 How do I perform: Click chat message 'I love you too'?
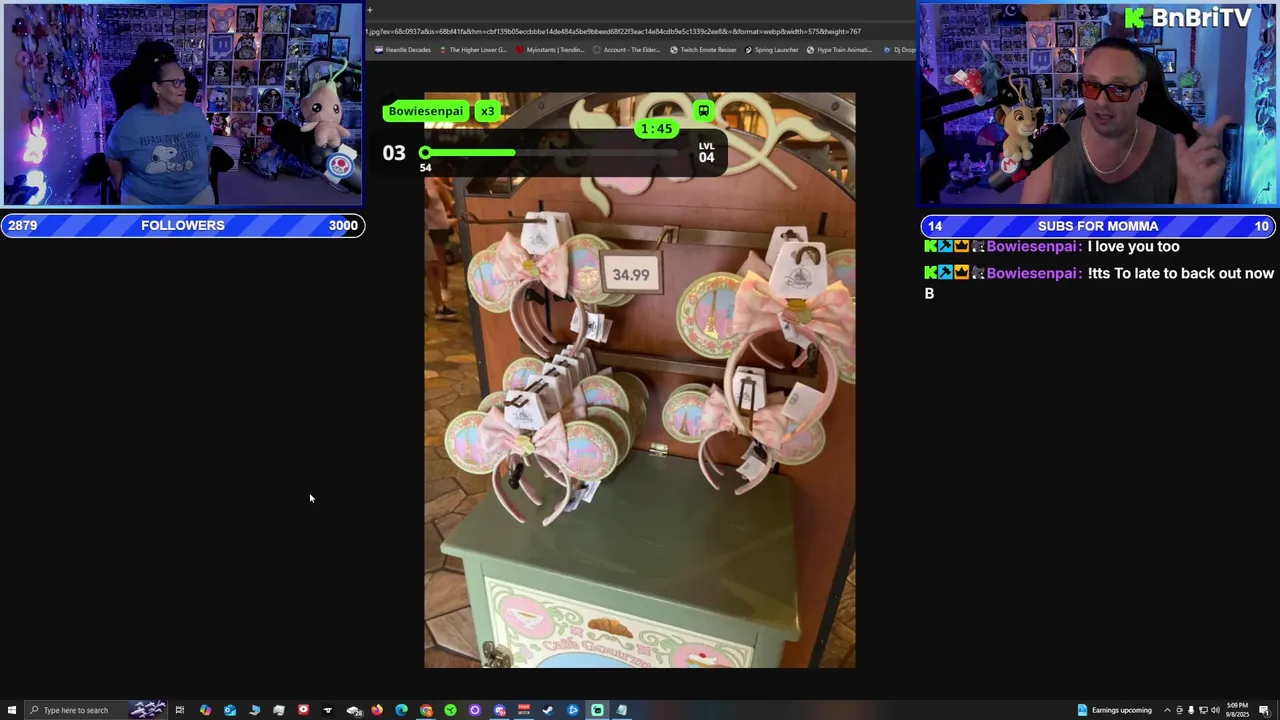coord(1133,246)
